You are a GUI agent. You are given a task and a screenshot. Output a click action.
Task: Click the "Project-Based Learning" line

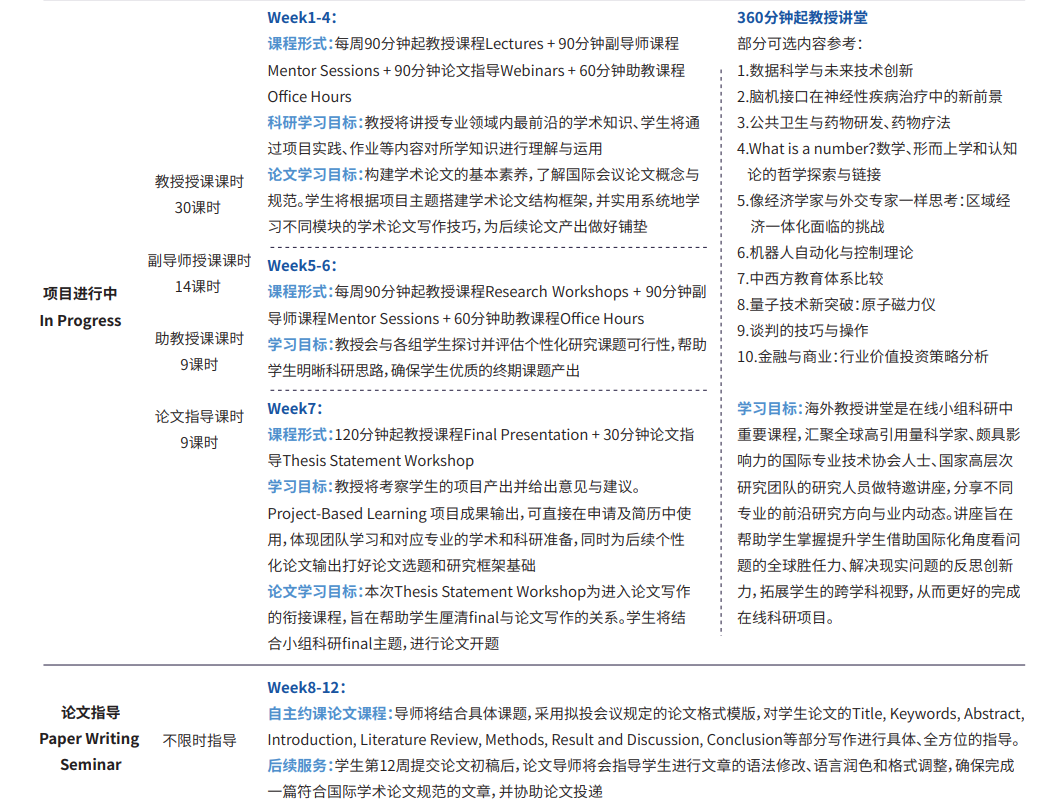[479, 514]
